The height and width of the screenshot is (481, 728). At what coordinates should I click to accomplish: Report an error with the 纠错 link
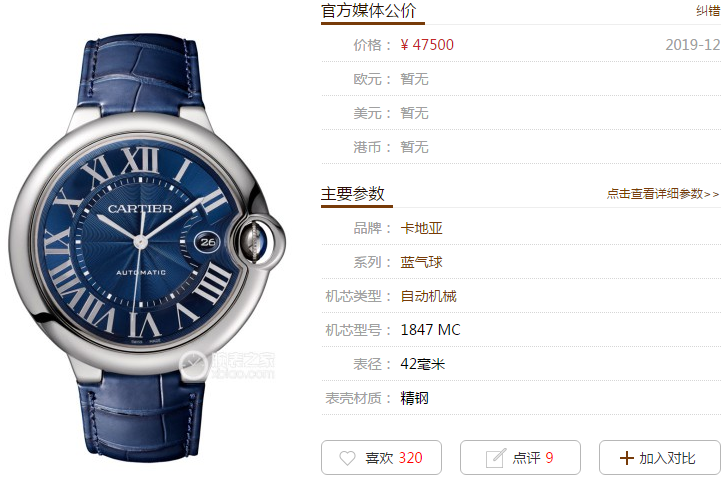pyautogui.click(x=708, y=11)
